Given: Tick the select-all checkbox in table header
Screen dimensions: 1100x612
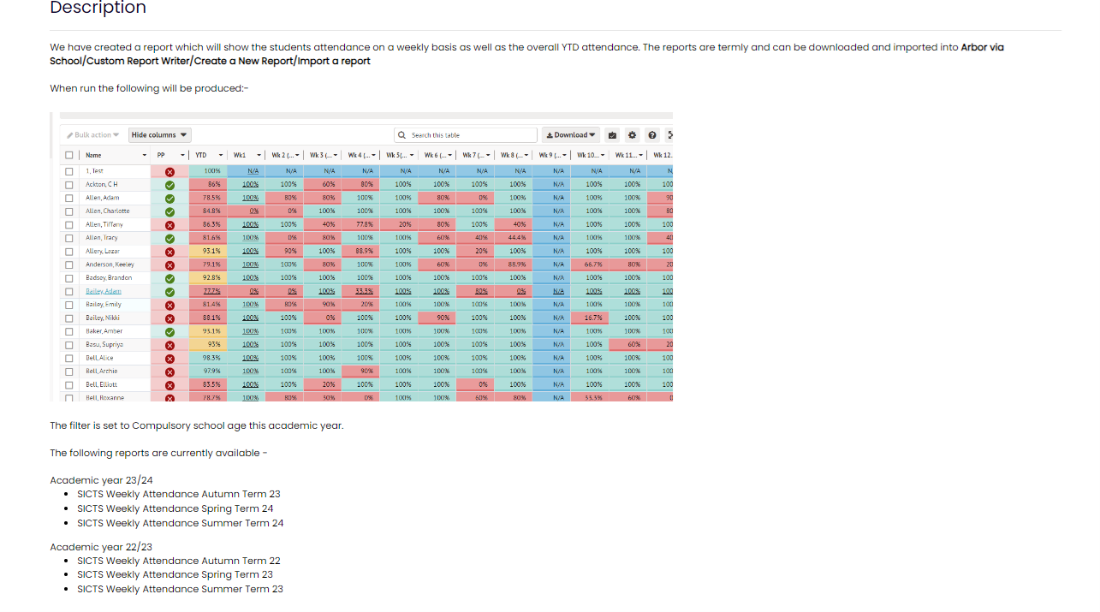Looking at the screenshot, I should (x=69, y=155).
